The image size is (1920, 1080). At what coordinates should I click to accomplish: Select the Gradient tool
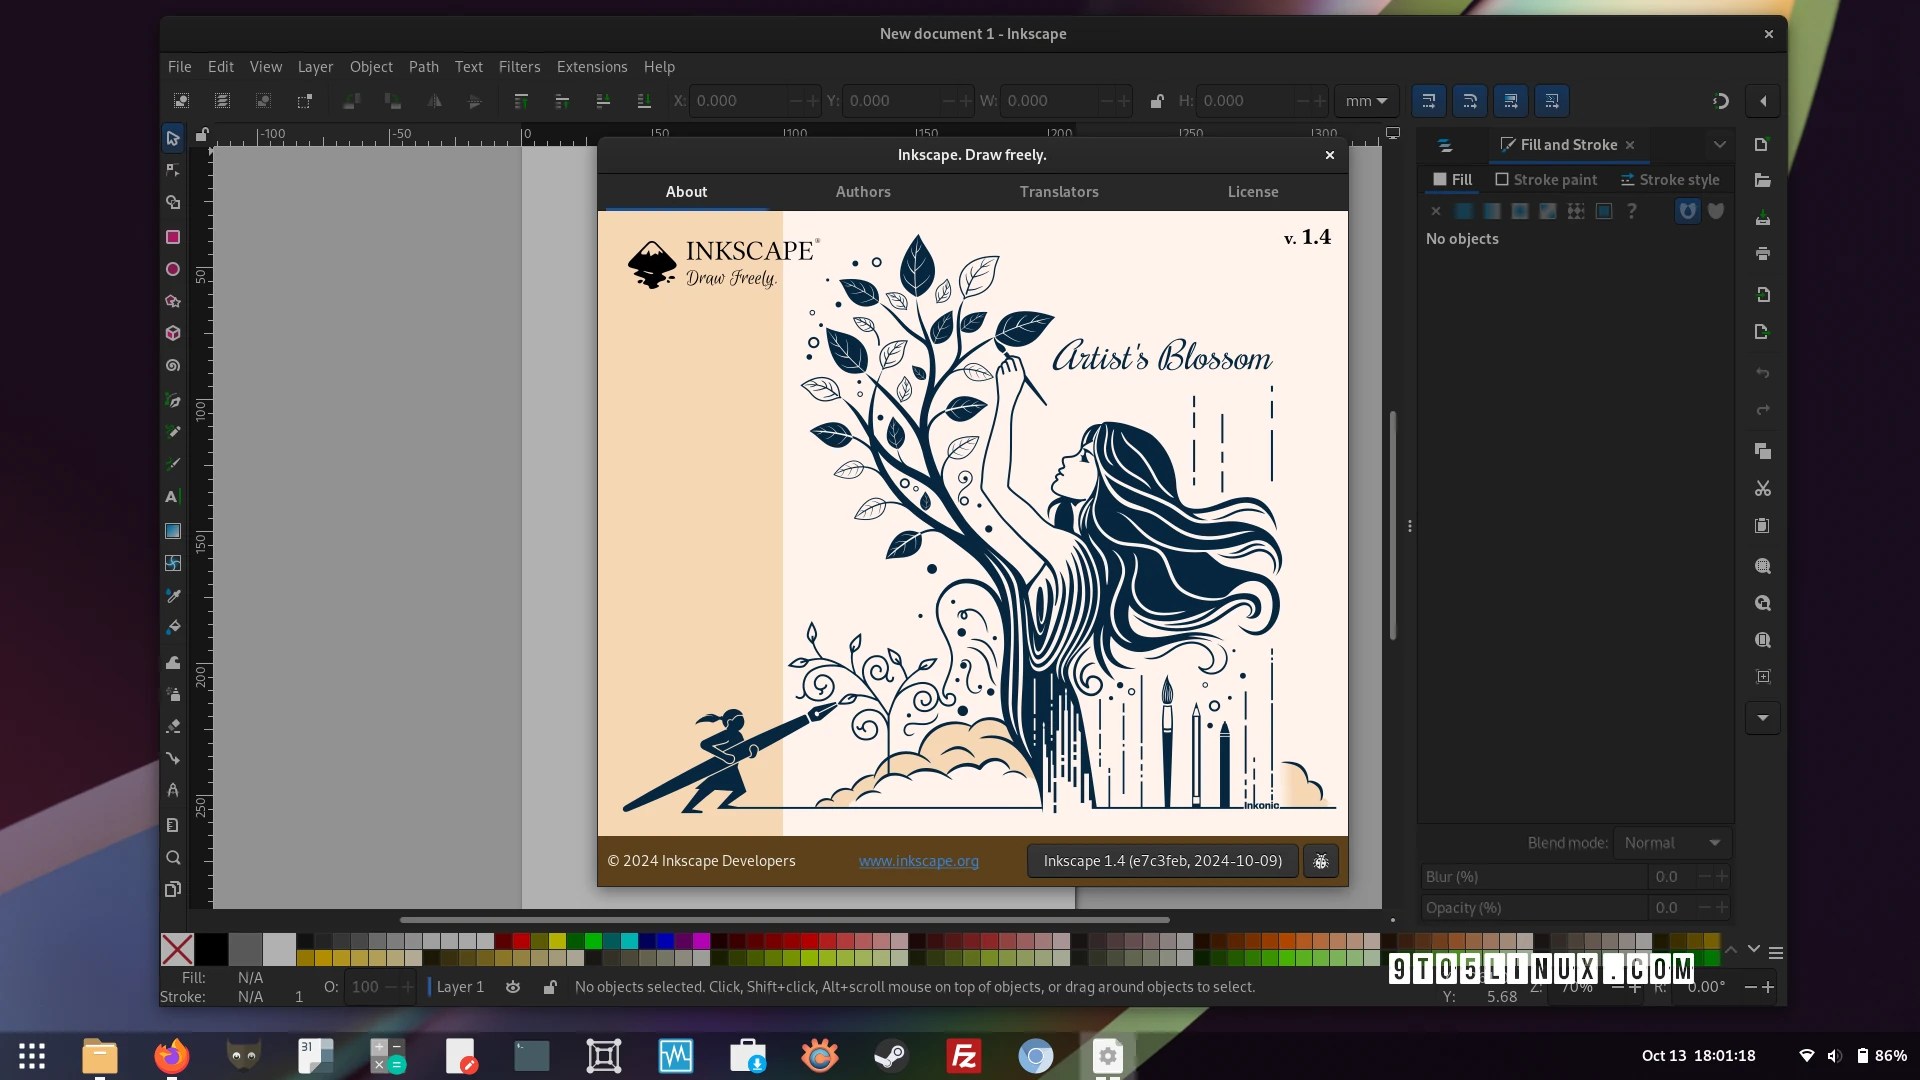[x=173, y=531]
